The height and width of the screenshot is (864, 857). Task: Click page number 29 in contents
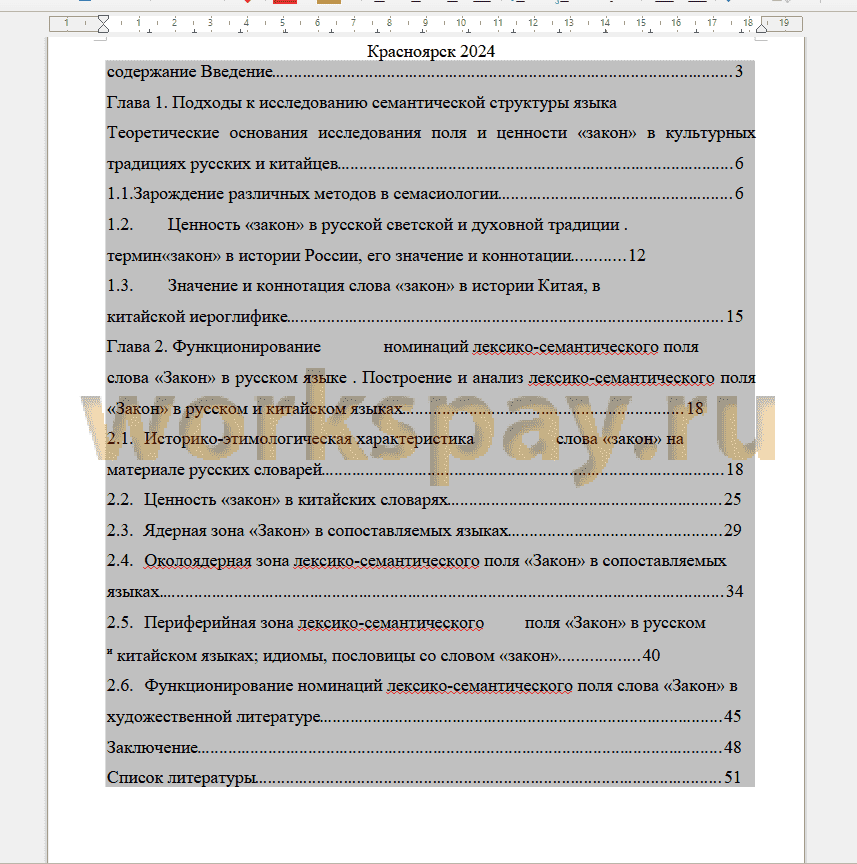click(732, 531)
